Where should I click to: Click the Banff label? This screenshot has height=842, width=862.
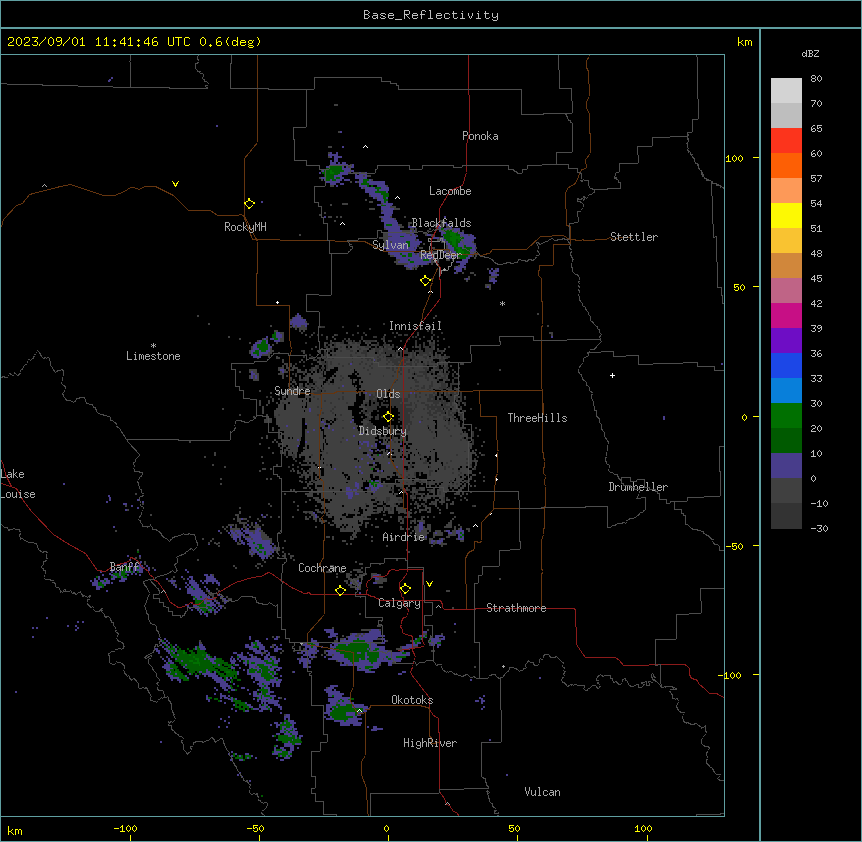coord(125,567)
